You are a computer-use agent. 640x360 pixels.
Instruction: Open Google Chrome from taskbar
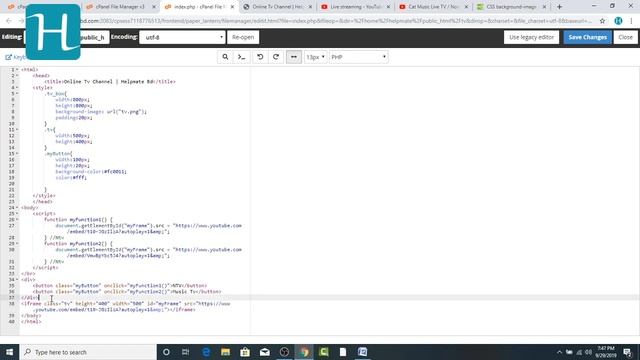pyautogui.click(x=304, y=352)
